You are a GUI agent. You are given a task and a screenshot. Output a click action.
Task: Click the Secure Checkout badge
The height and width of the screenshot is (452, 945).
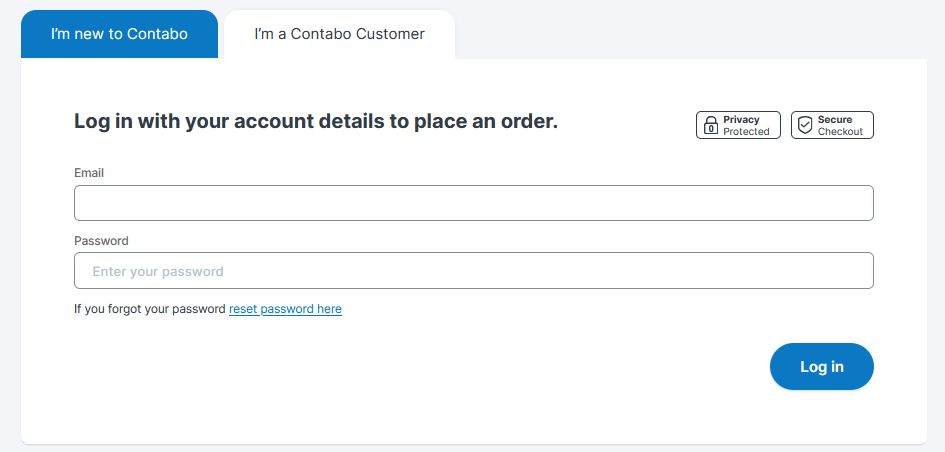(x=832, y=125)
